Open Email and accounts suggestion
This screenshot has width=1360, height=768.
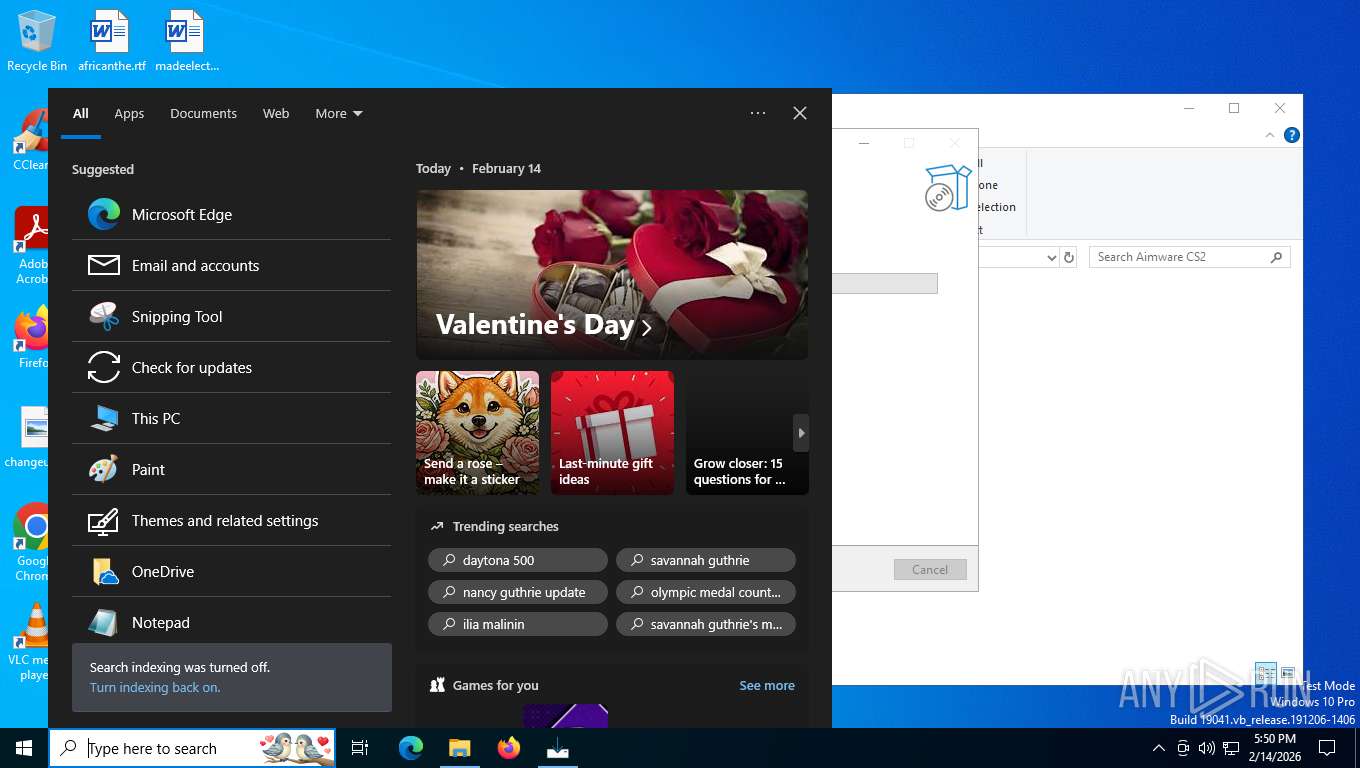click(x=231, y=265)
